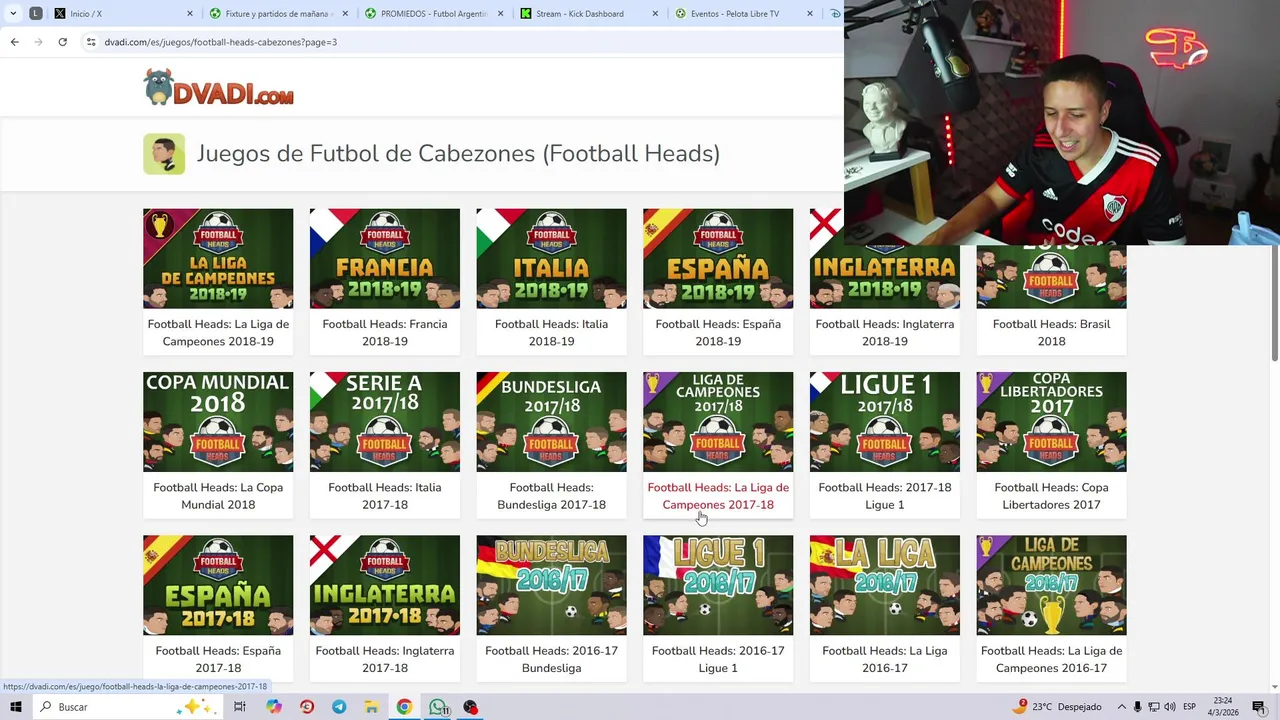The image size is (1280, 720).
Task: Open the DVADI.com logo home link
Action: click(218, 87)
